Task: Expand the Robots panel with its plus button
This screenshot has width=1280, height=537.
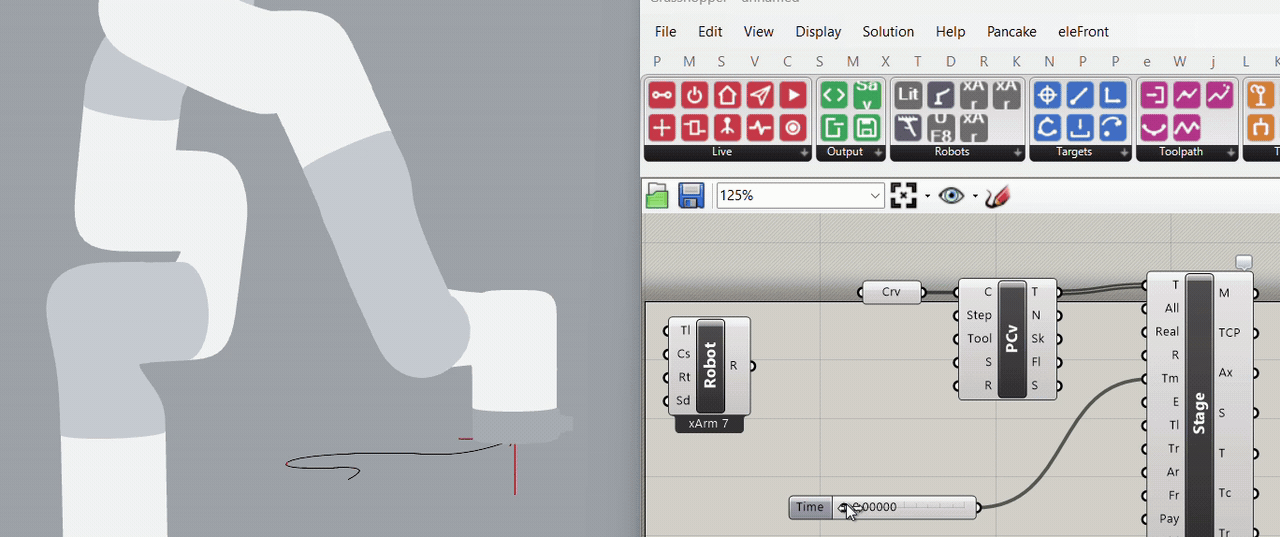Action: [x=1018, y=153]
